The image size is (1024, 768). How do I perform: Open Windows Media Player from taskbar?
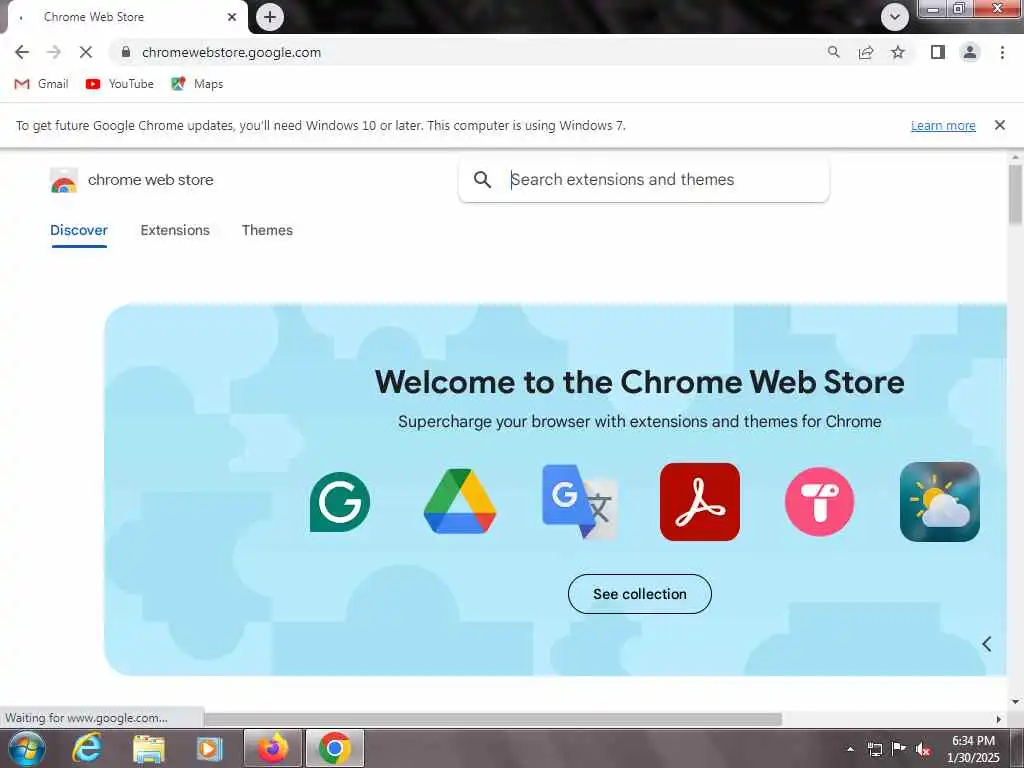click(210, 748)
